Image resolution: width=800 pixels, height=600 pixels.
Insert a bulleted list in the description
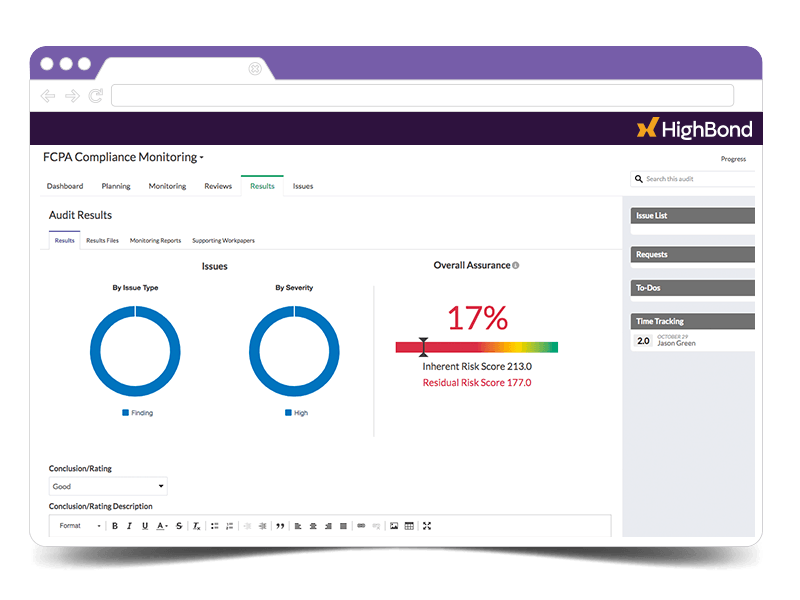tap(215, 526)
